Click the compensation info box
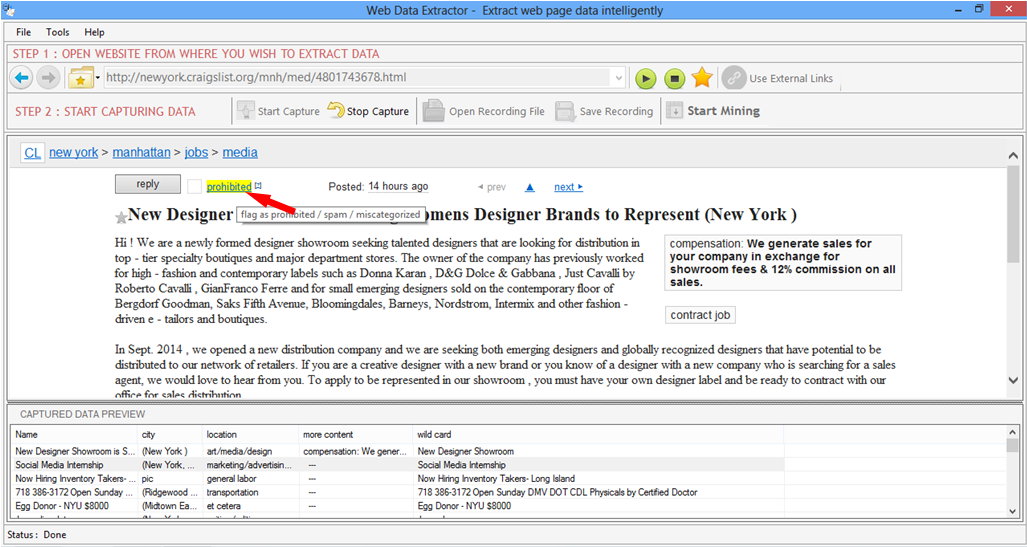 point(783,263)
